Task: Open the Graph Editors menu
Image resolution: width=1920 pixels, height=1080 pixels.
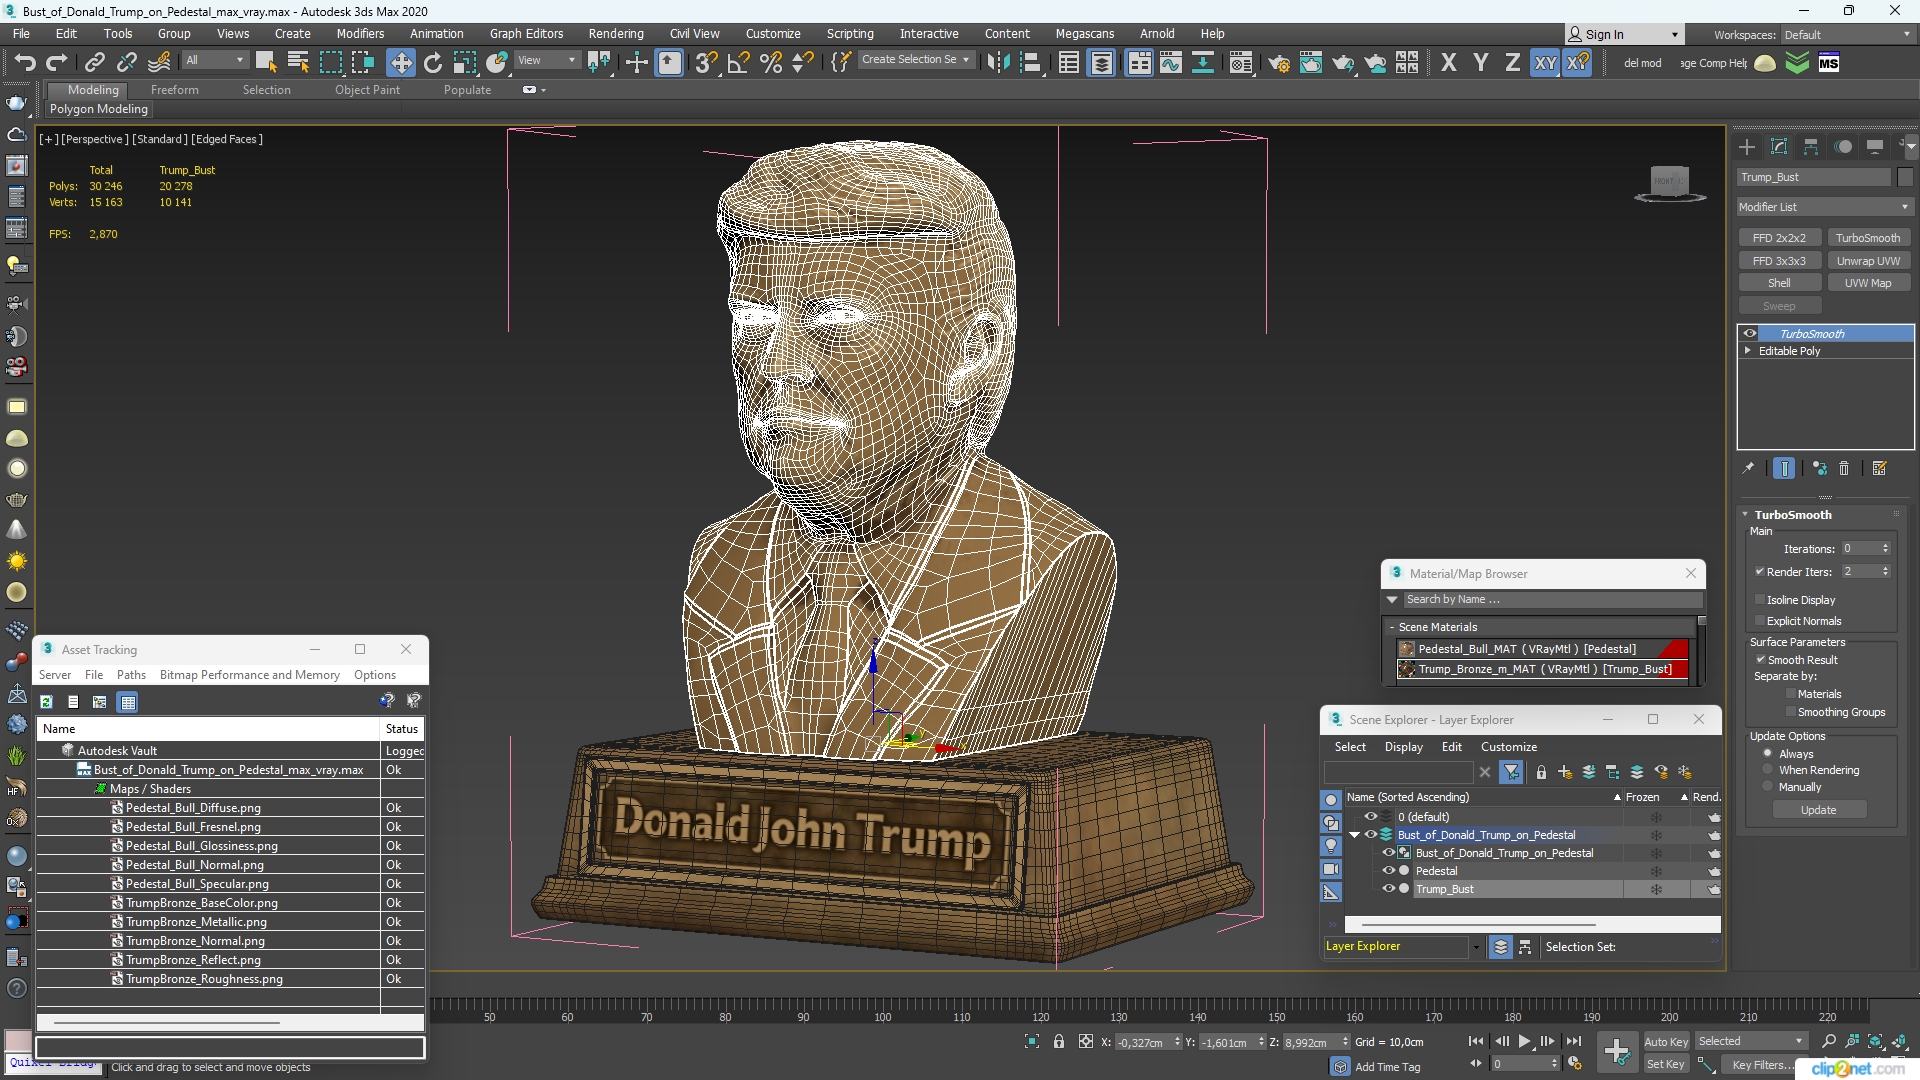Action: (526, 34)
